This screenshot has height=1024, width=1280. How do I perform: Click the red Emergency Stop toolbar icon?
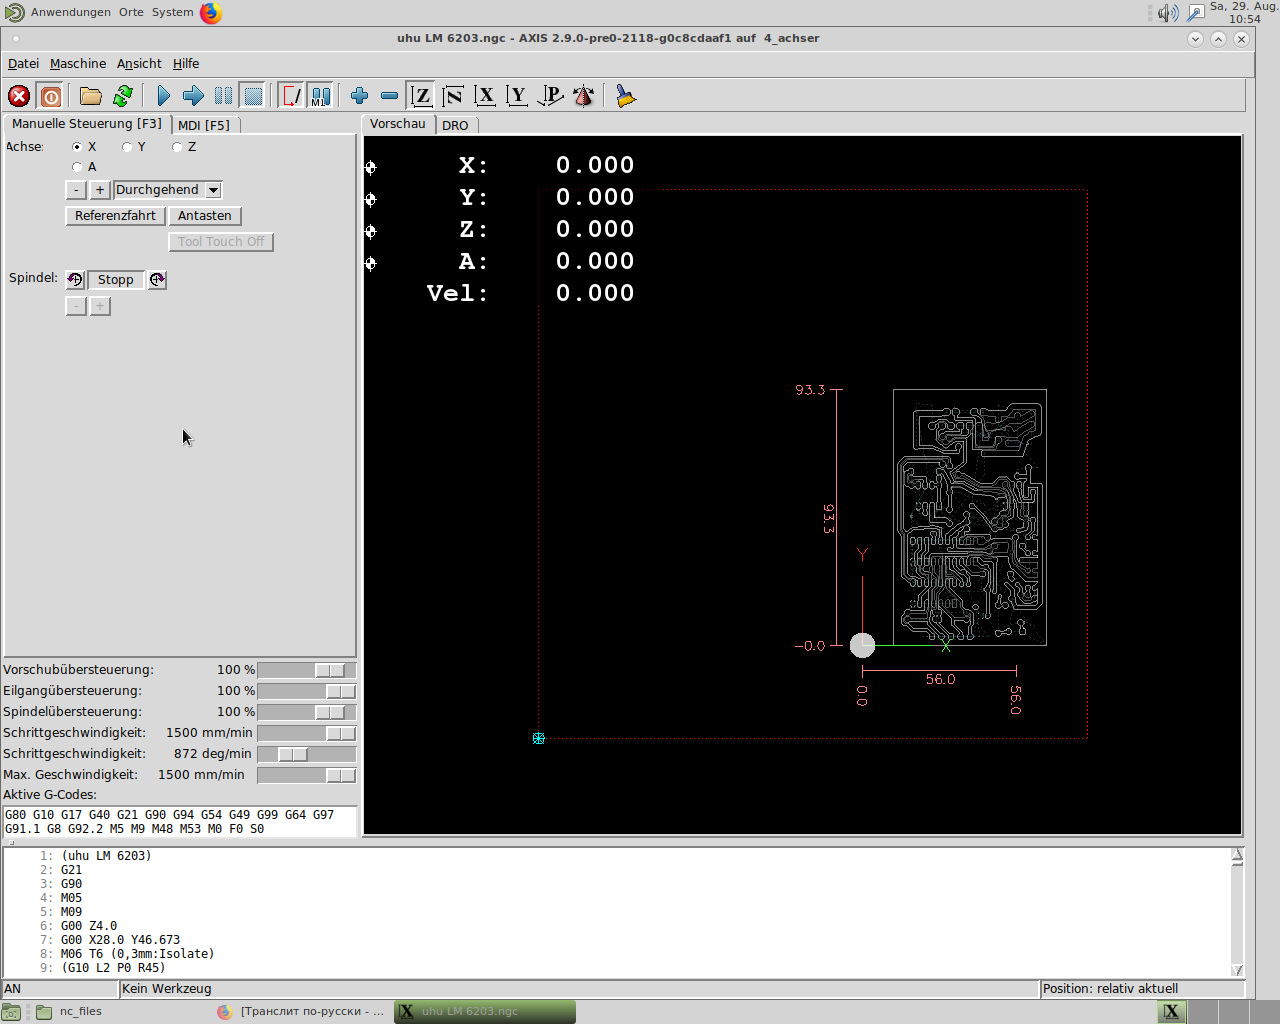tap(19, 96)
